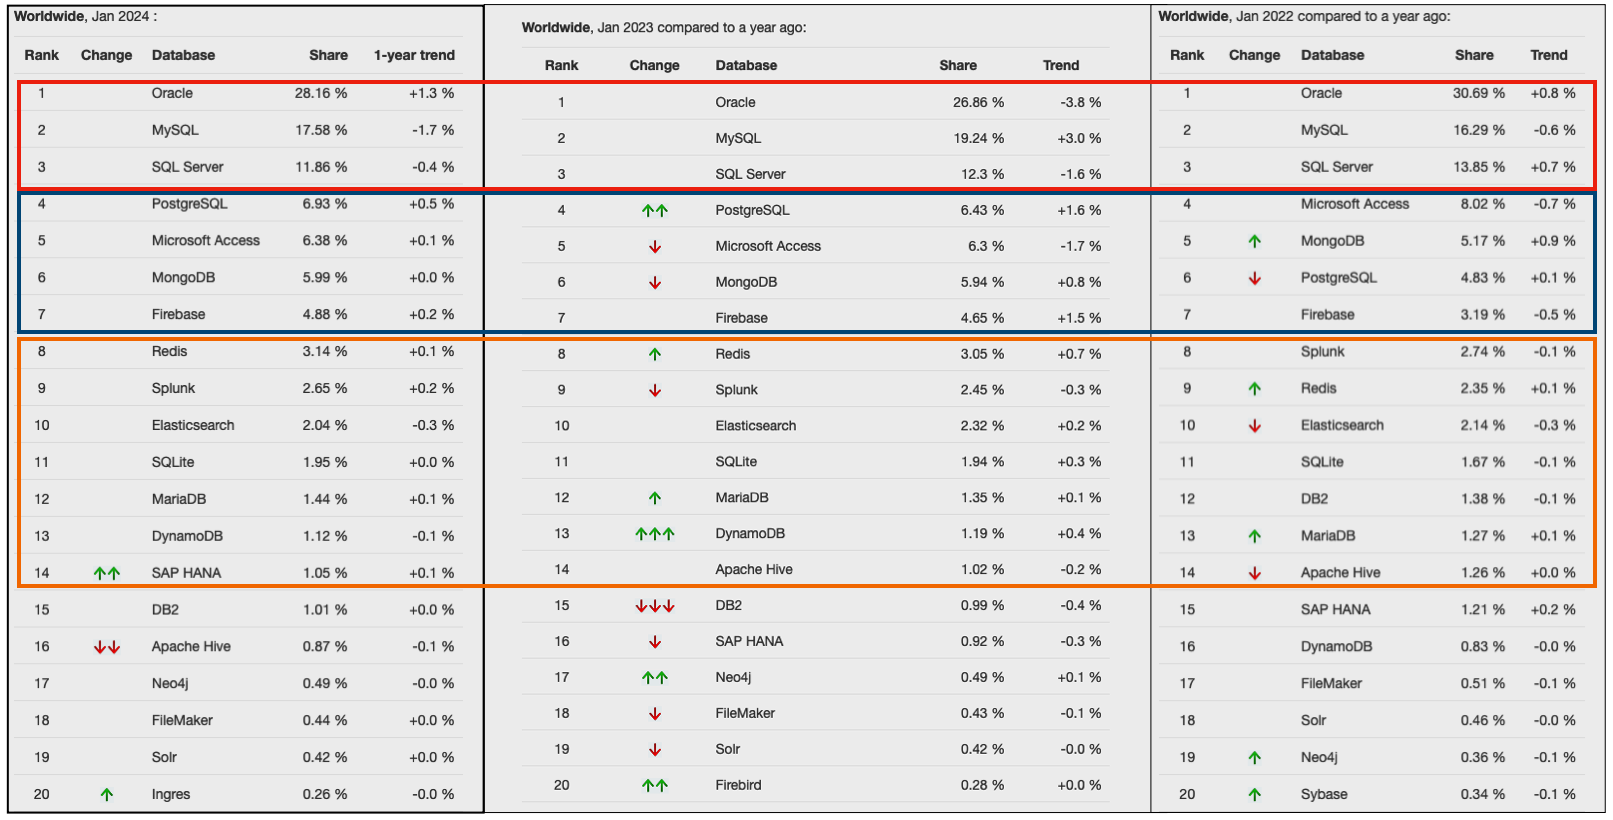Click the Worldwide, Jan 2024 heading
This screenshot has width=1613, height=820.
click(85, 16)
